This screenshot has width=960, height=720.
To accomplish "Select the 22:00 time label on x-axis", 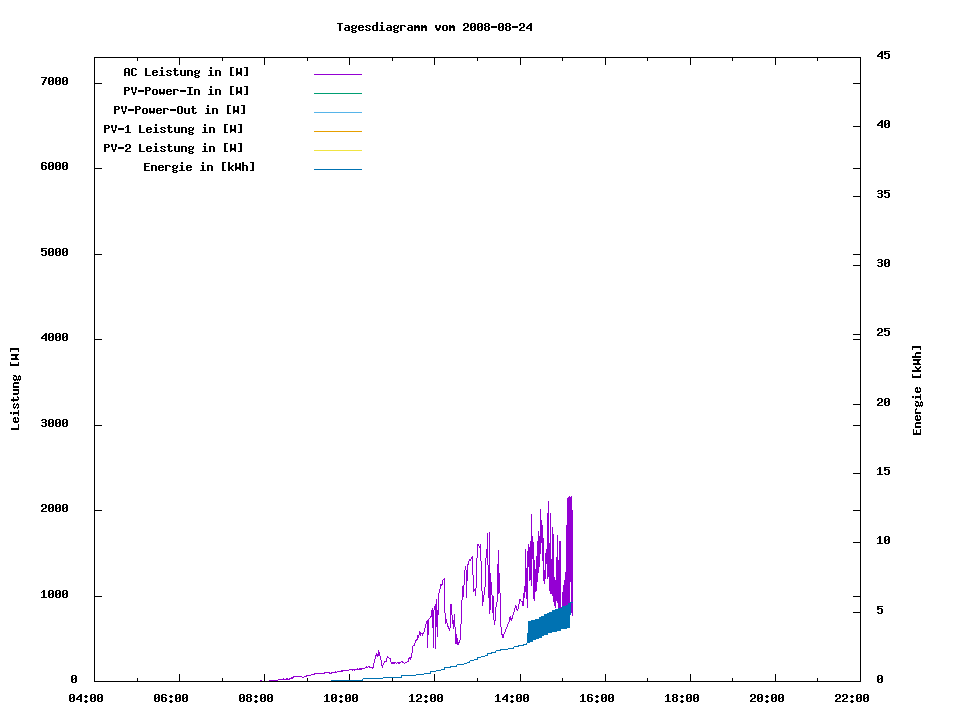I will [852, 698].
